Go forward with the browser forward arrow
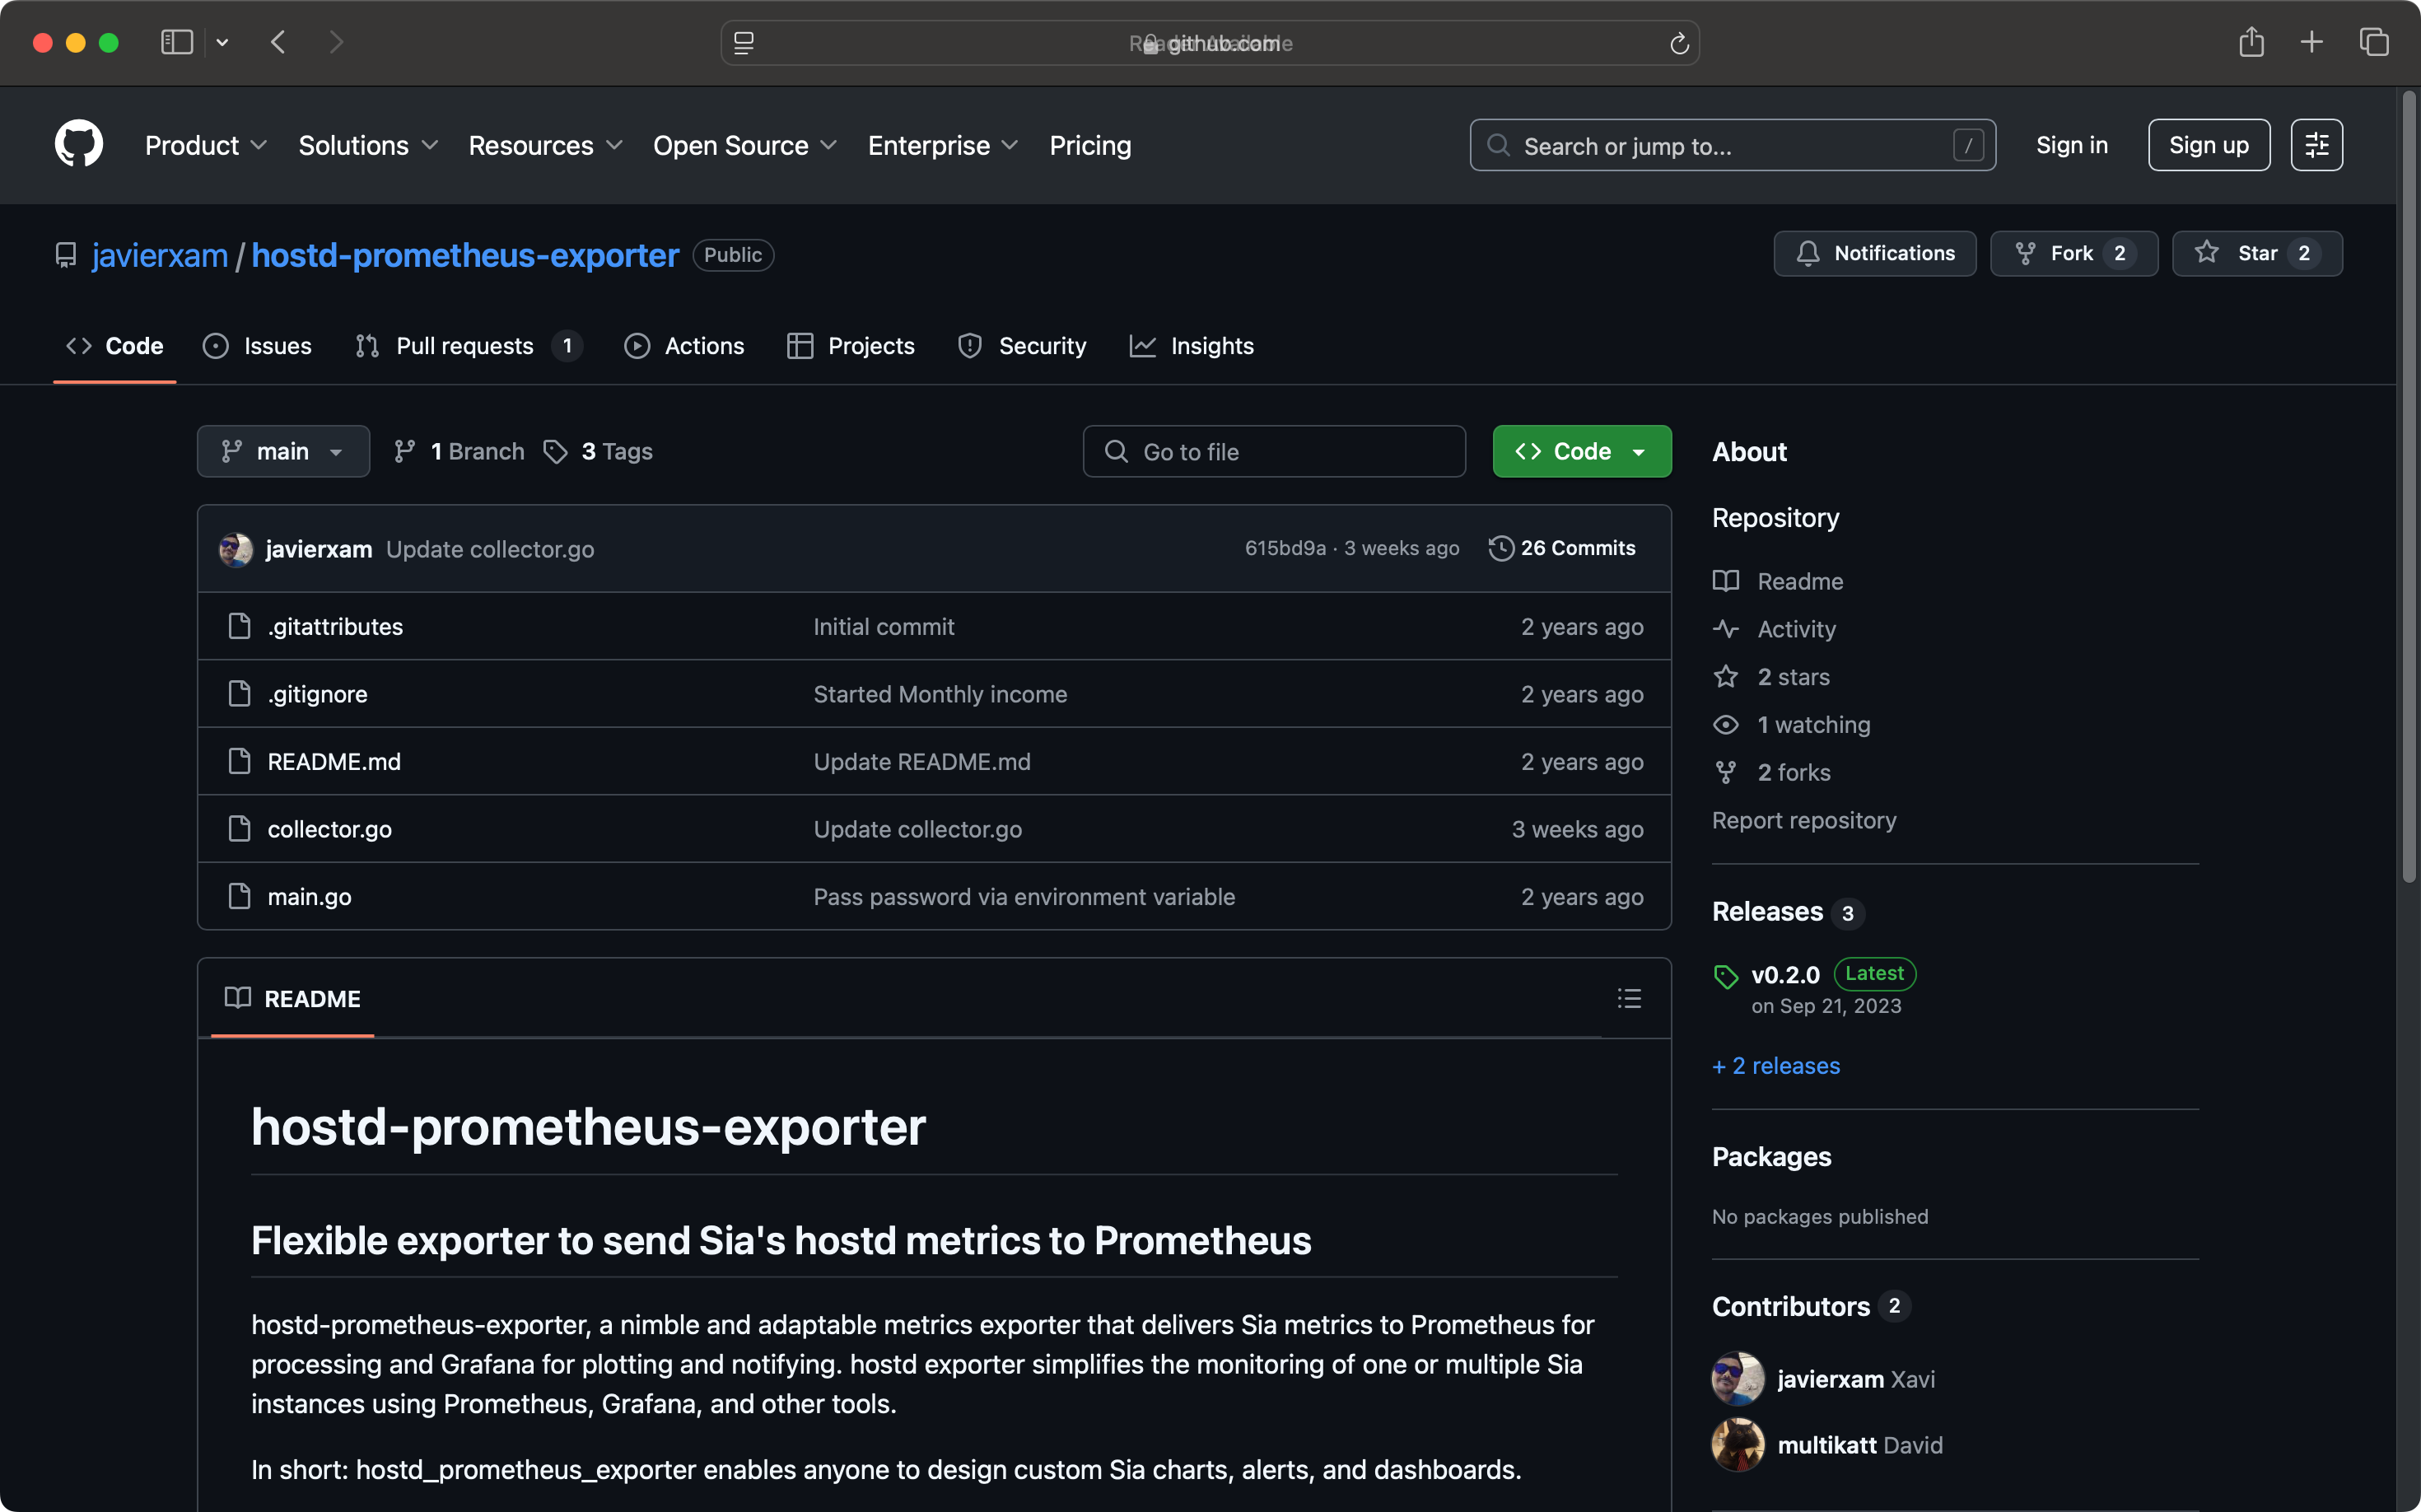The height and width of the screenshot is (1512, 2421). click(336, 42)
